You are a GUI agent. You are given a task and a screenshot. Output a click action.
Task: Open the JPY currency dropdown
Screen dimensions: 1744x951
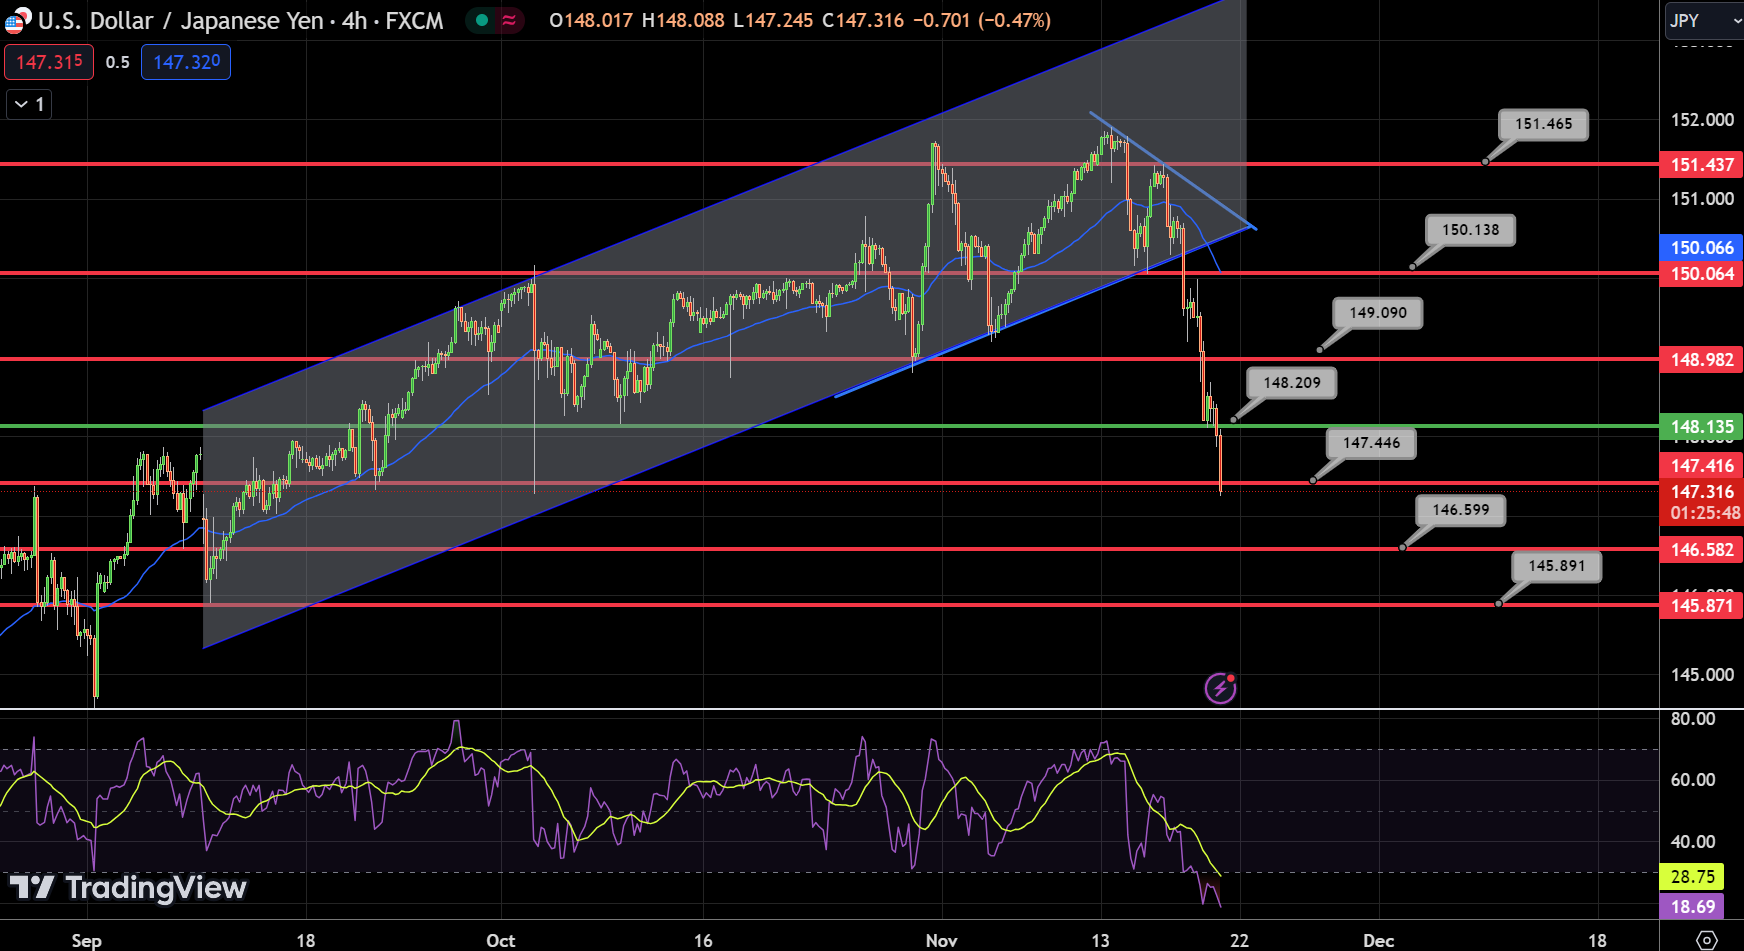pos(1704,20)
